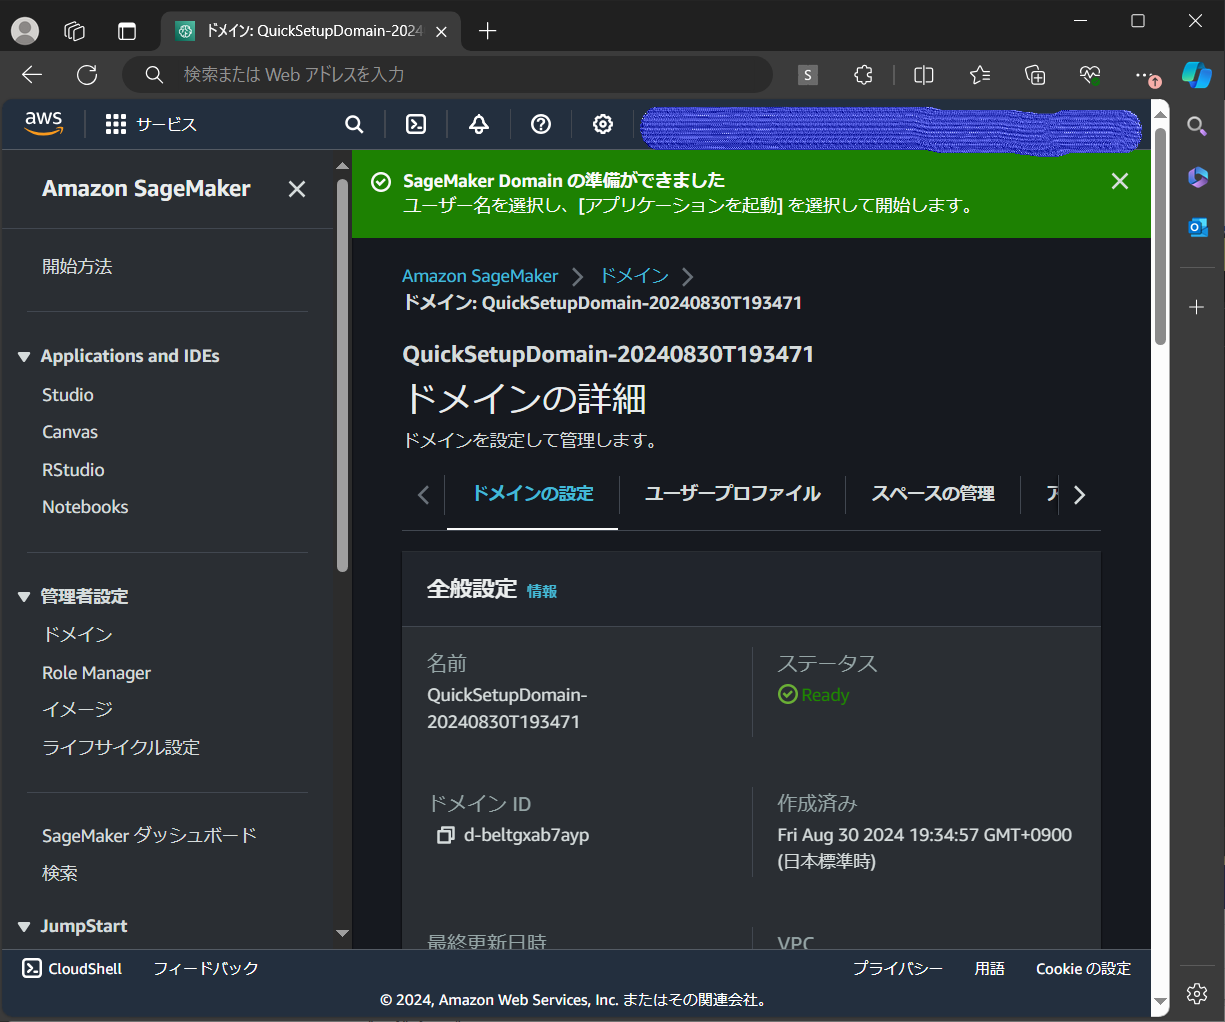The width and height of the screenshot is (1225, 1022).
Task: Launch CloudShell from the bottom status bar
Action: coord(70,967)
